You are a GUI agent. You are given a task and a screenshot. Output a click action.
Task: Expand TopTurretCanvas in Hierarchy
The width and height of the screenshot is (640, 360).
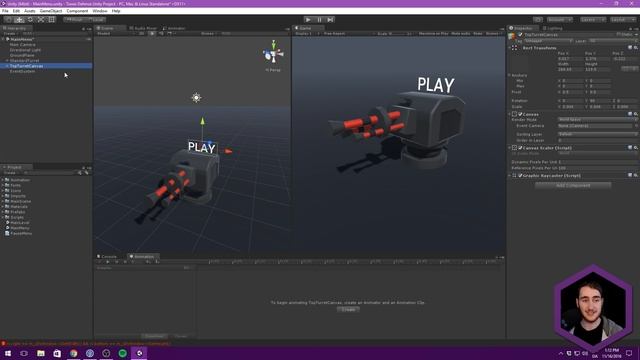click(7, 66)
